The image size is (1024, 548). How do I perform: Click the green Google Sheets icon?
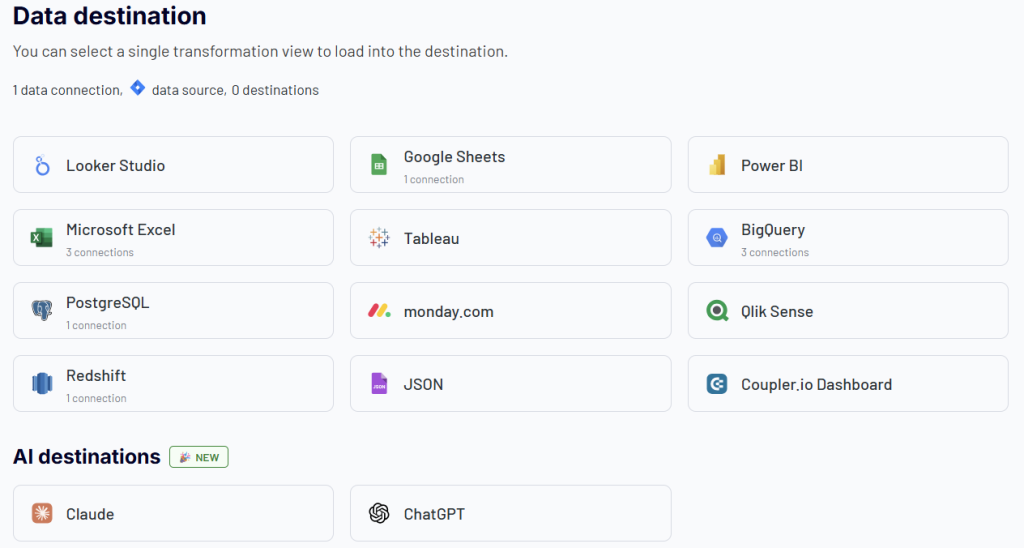[x=379, y=165]
